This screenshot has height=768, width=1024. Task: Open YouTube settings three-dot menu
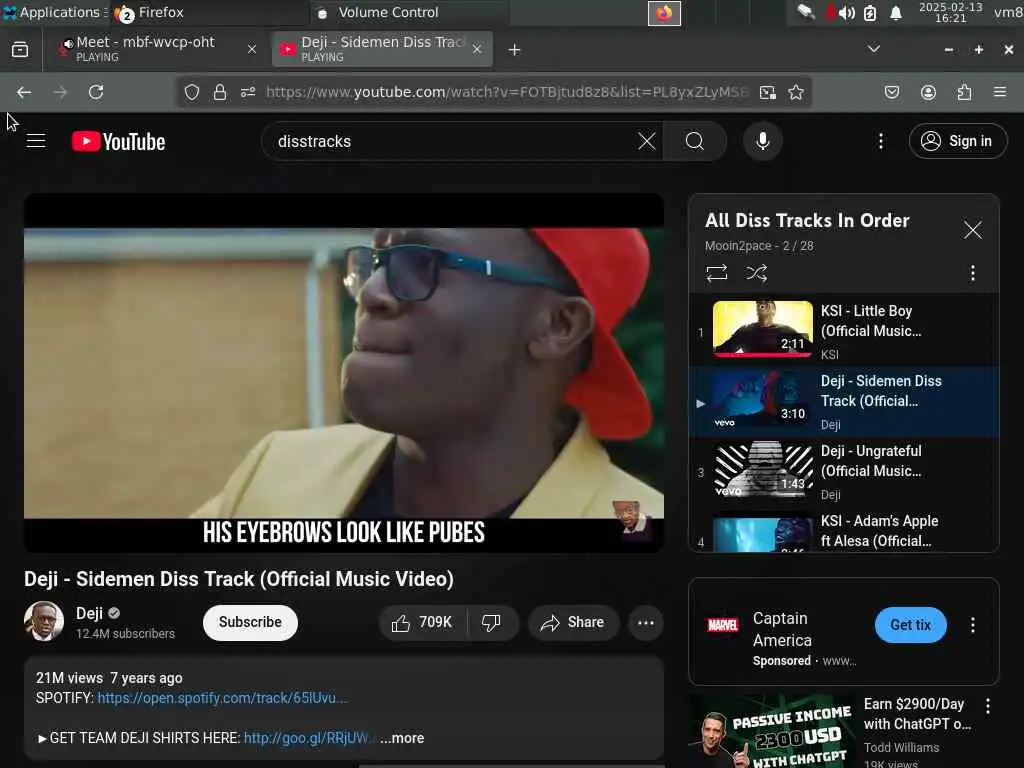coord(880,141)
